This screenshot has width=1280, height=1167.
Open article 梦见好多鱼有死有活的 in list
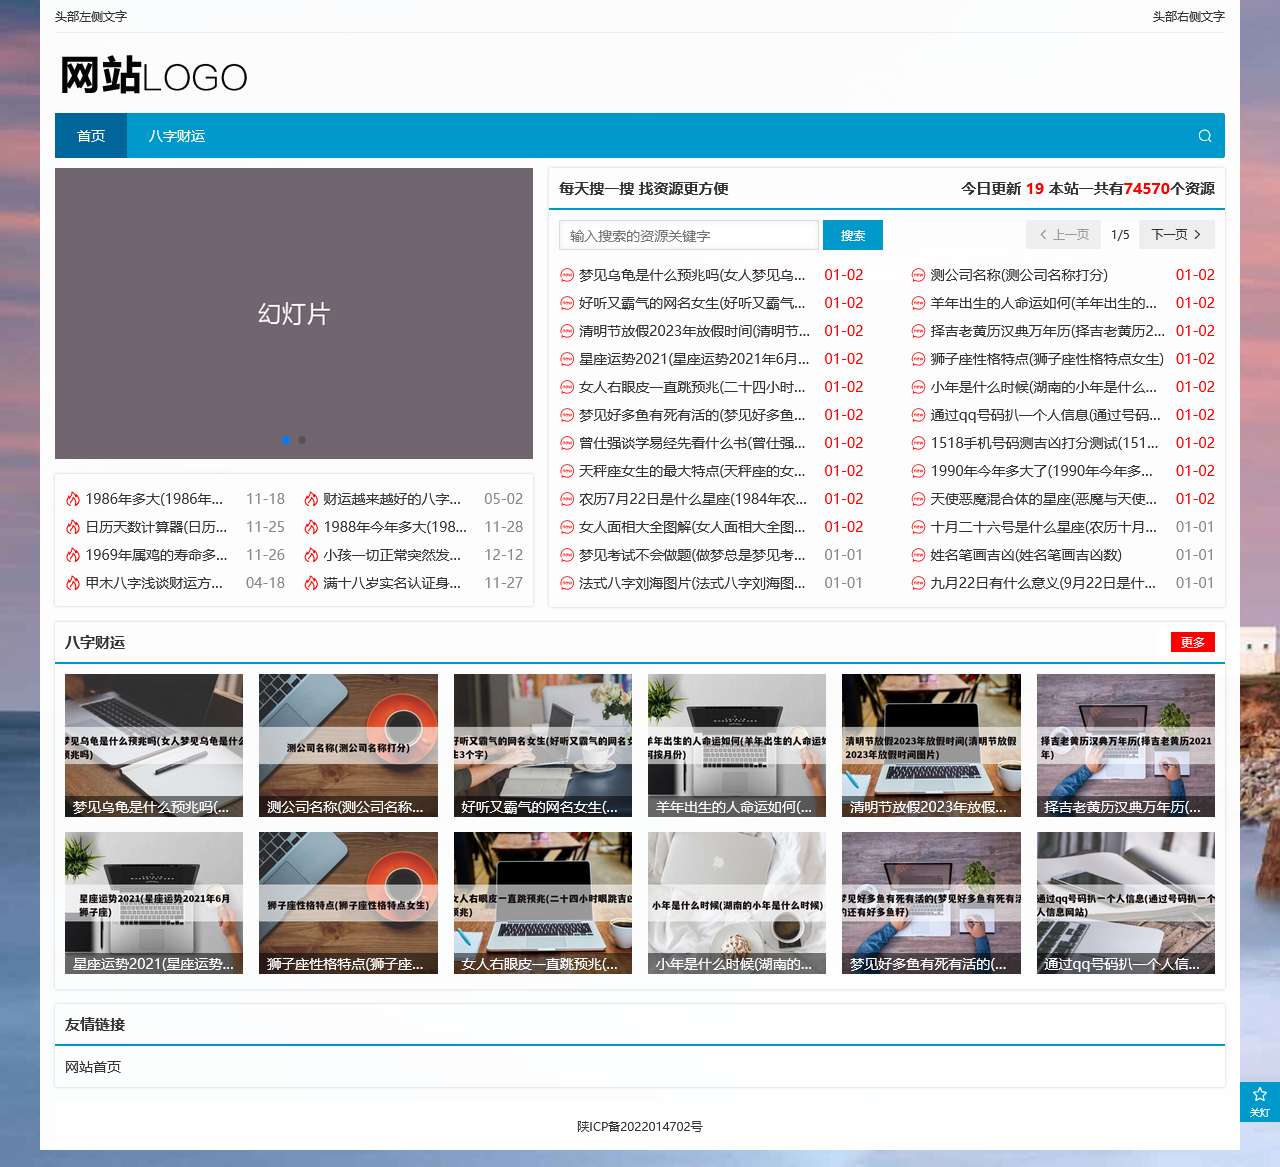coord(692,415)
